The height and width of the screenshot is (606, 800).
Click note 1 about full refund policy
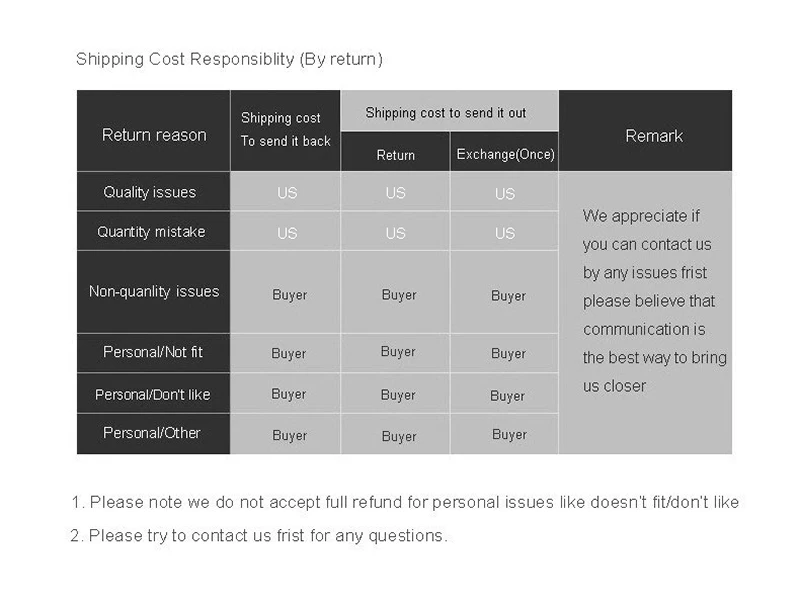pyautogui.click(x=405, y=502)
